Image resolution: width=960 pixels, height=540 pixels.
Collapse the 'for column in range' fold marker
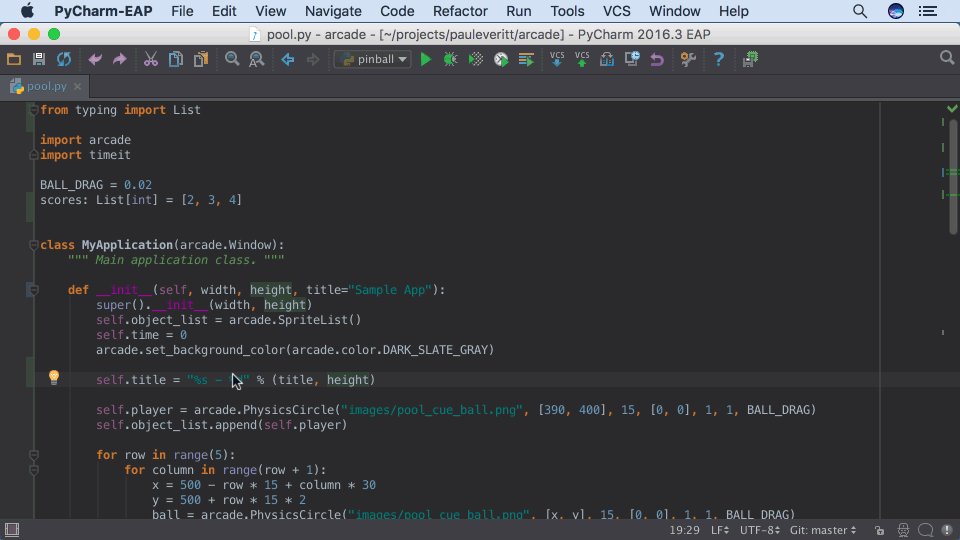[x=34, y=470]
